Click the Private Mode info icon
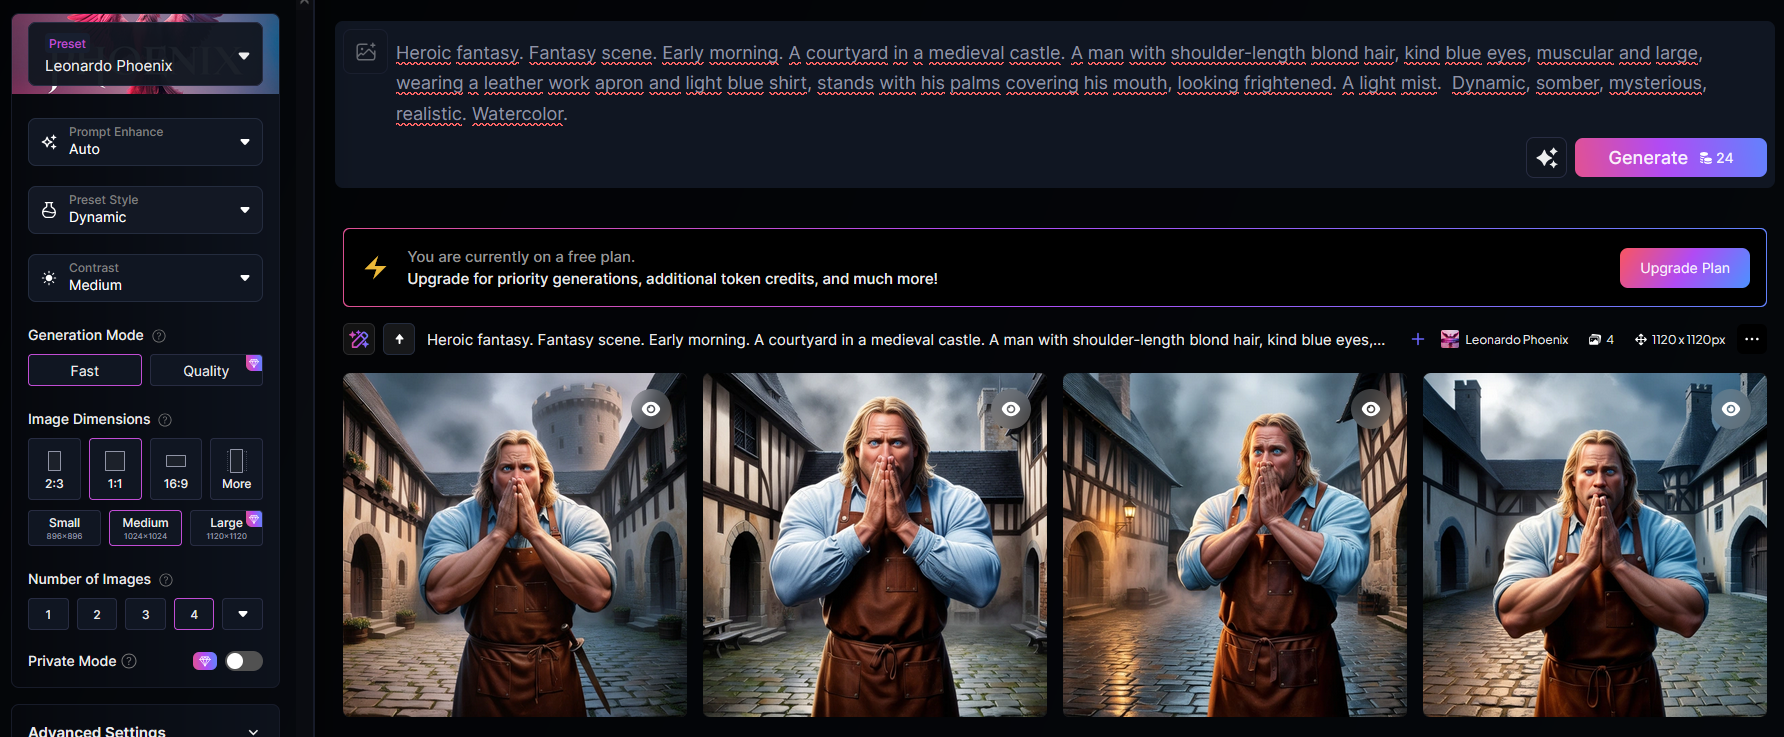This screenshot has height=737, width=1784. click(x=129, y=661)
